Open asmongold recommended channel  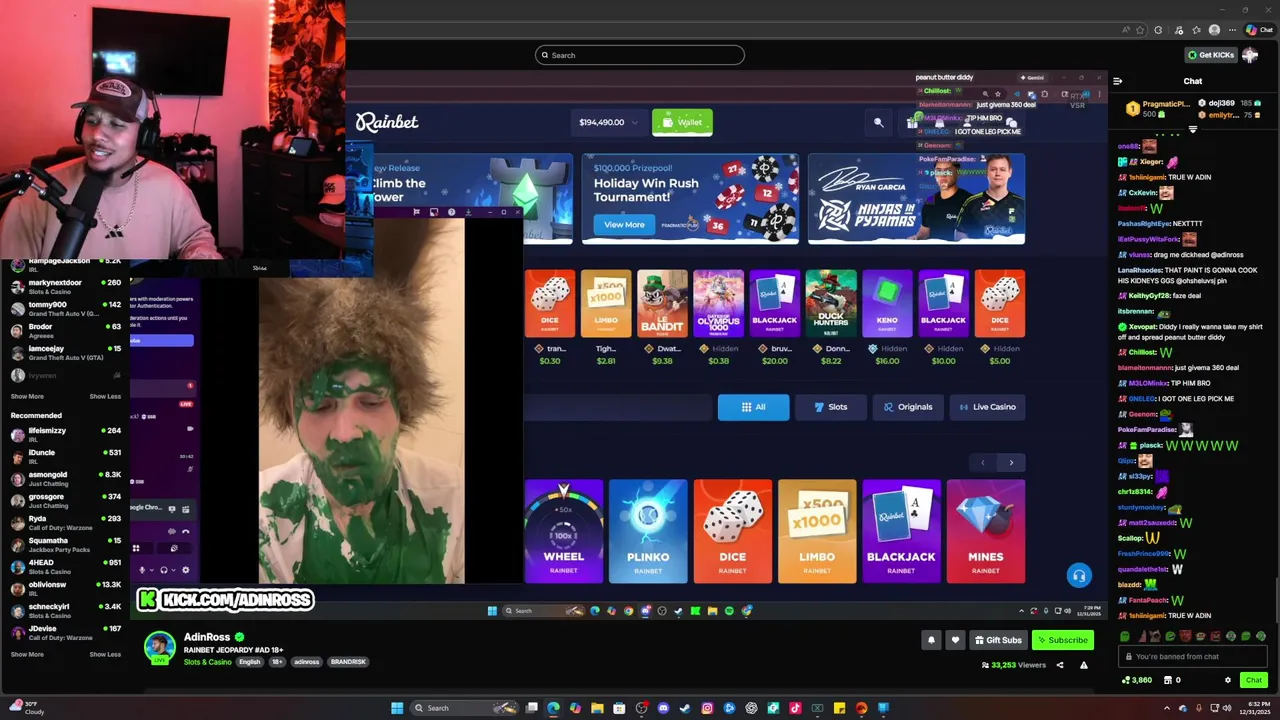pos(65,478)
